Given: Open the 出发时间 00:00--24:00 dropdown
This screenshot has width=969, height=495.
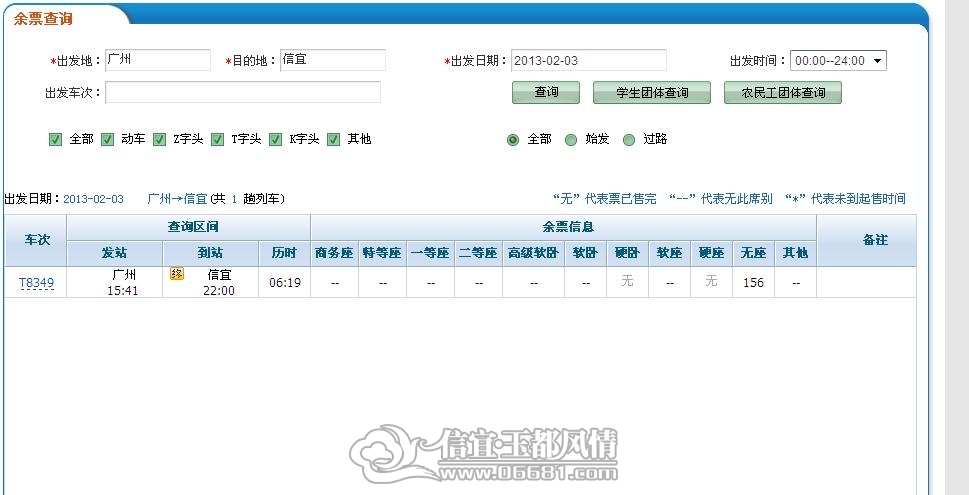Looking at the screenshot, I should 839,61.
